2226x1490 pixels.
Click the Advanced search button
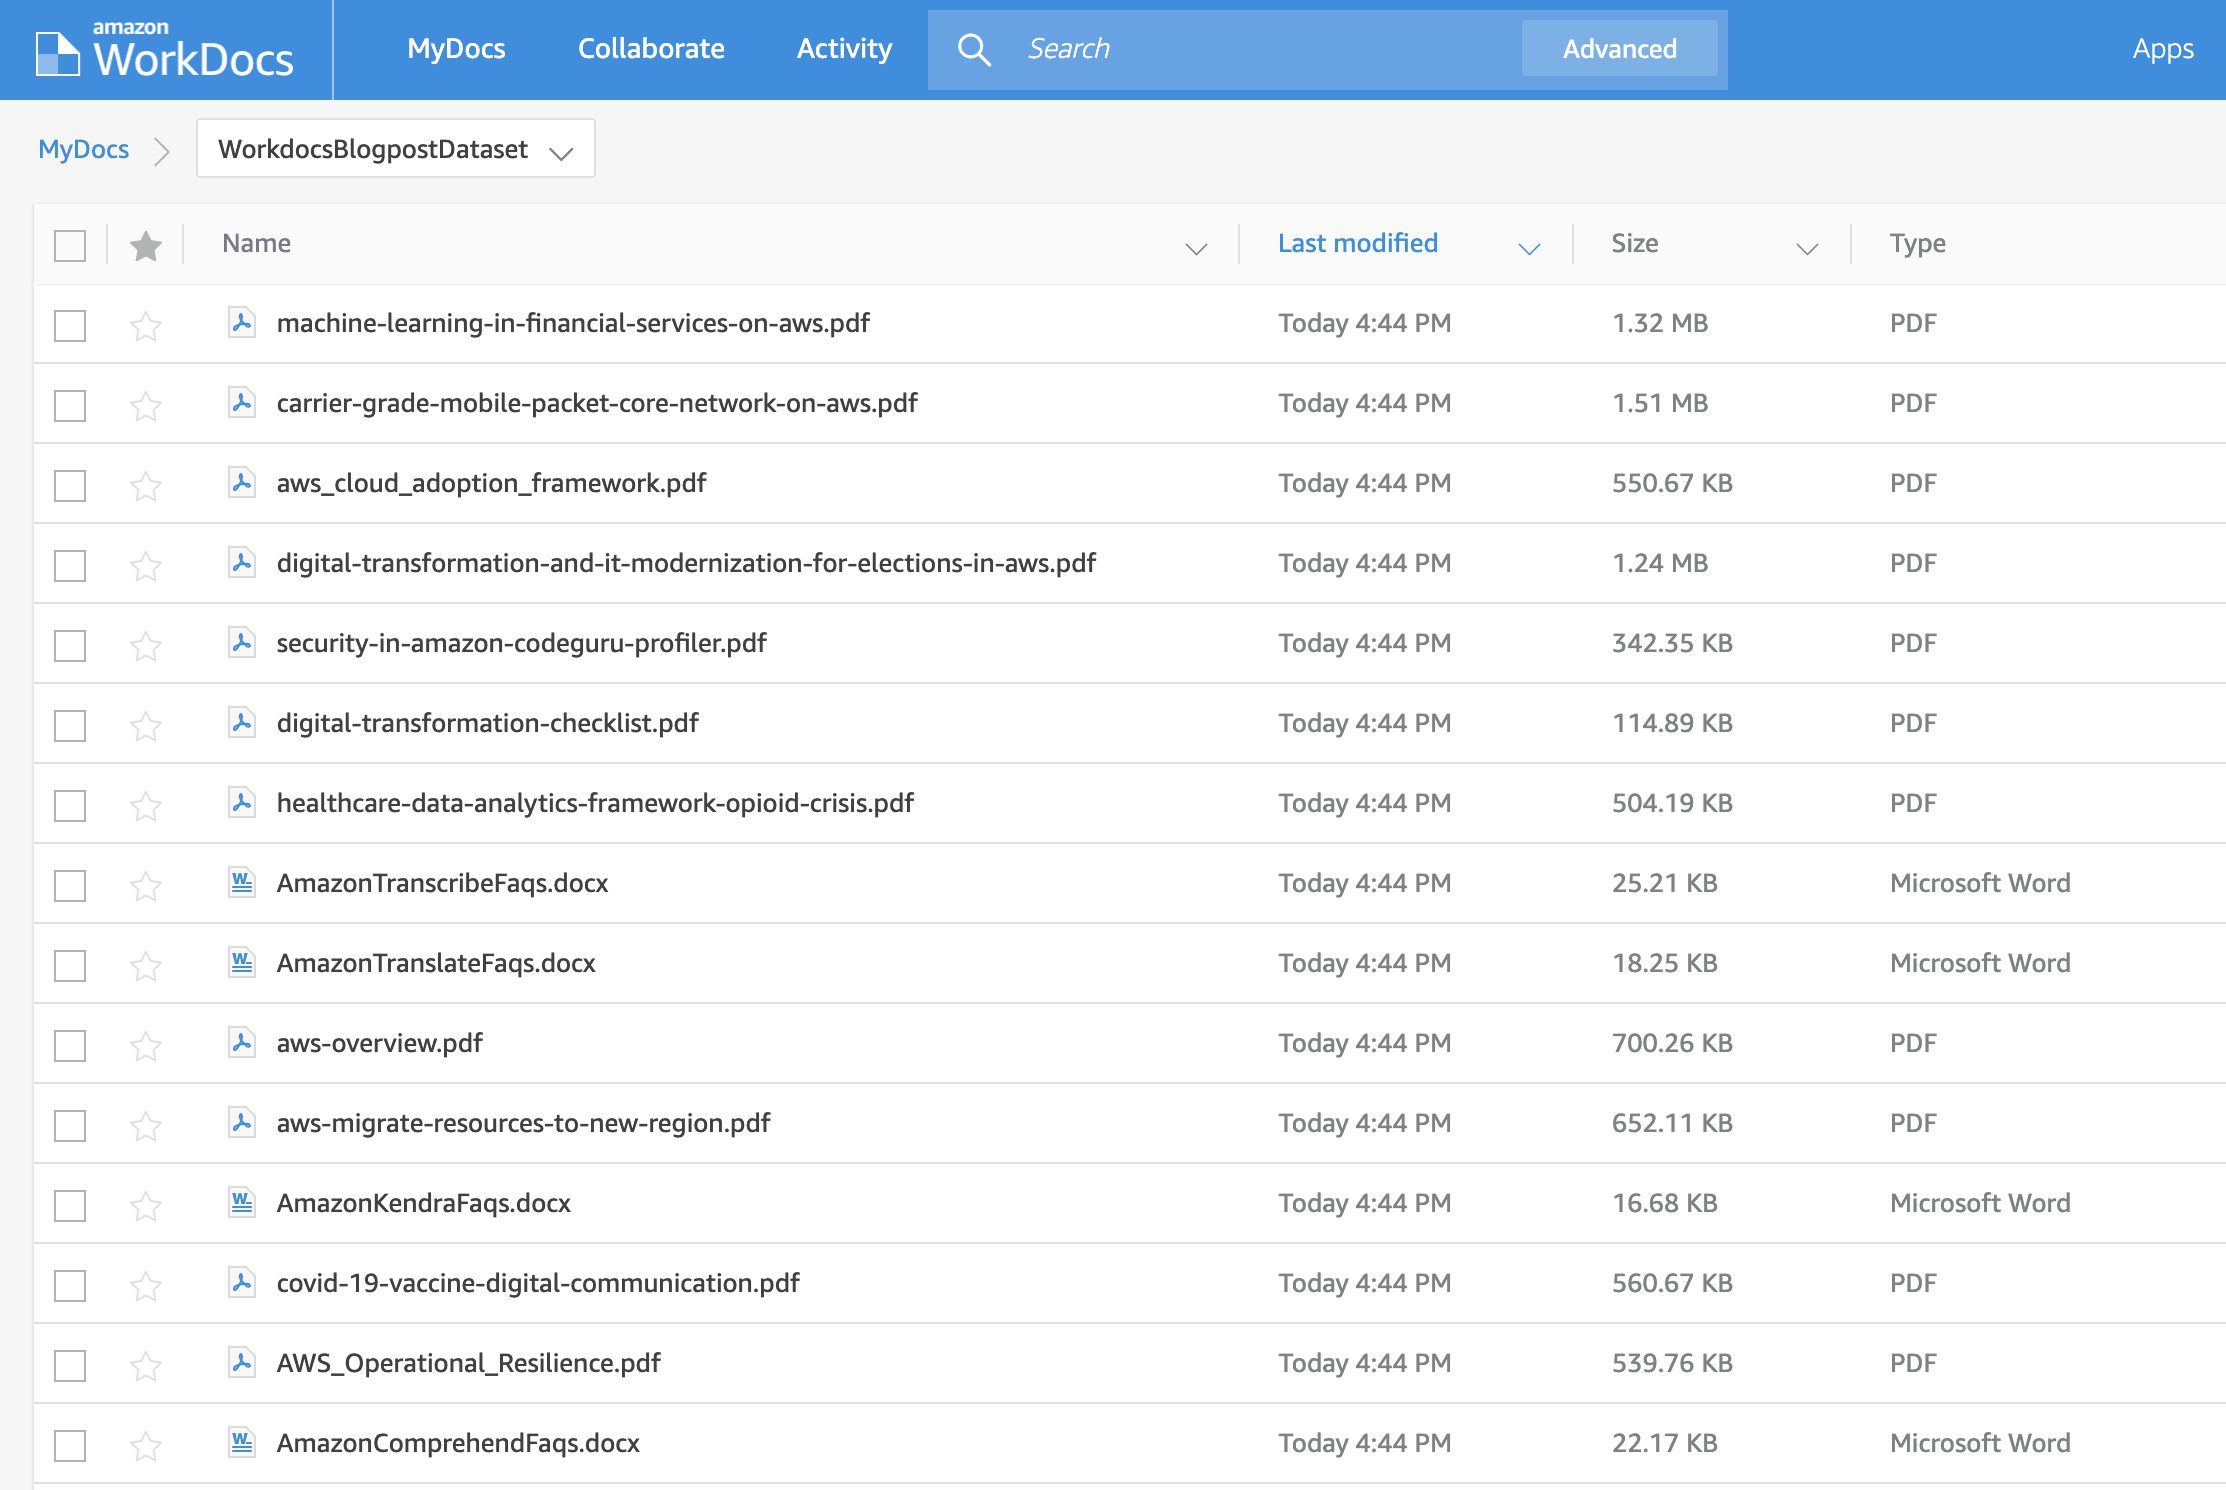coord(1619,47)
